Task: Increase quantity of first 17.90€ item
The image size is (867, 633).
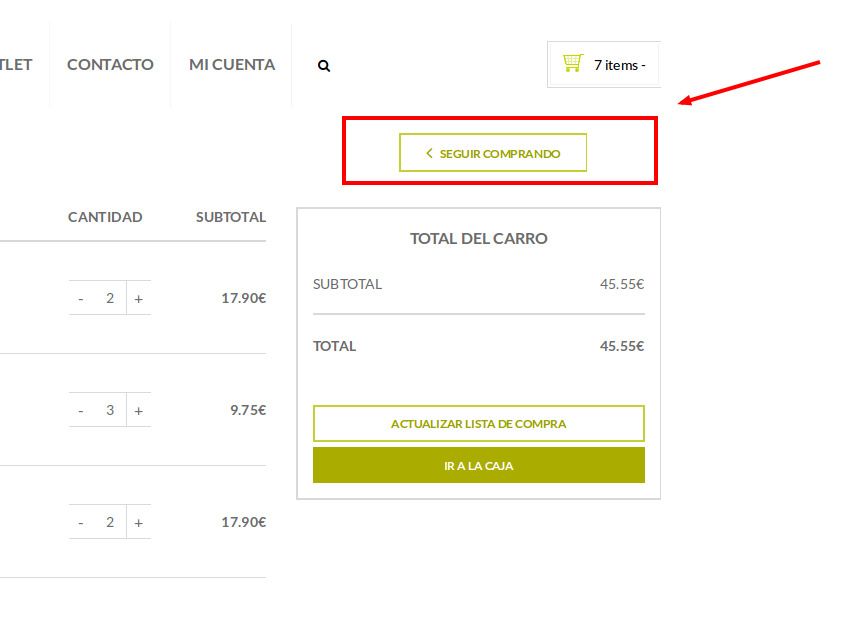Action: click(139, 299)
